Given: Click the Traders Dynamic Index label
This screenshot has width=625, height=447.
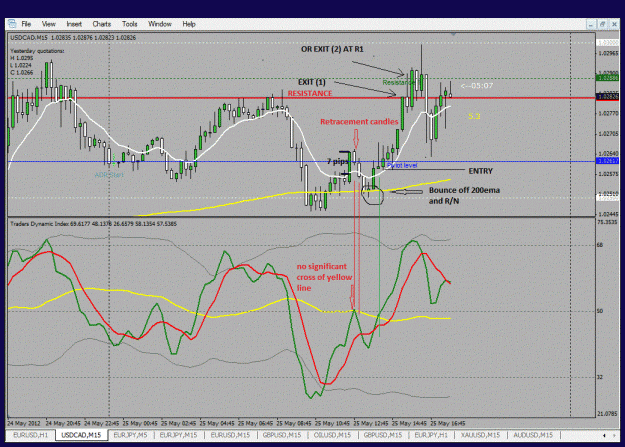Looking at the screenshot, I should point(93,224).
